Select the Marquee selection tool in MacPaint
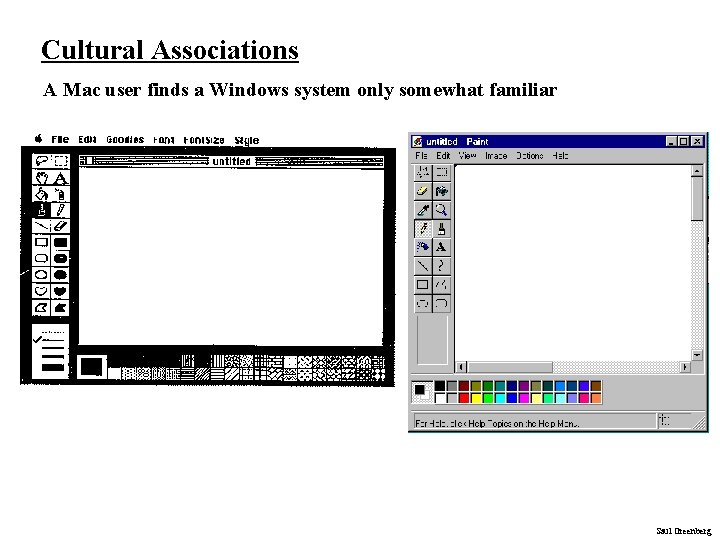Image resolution: width=720 pixels, height=540 pixels. [60, 161]
